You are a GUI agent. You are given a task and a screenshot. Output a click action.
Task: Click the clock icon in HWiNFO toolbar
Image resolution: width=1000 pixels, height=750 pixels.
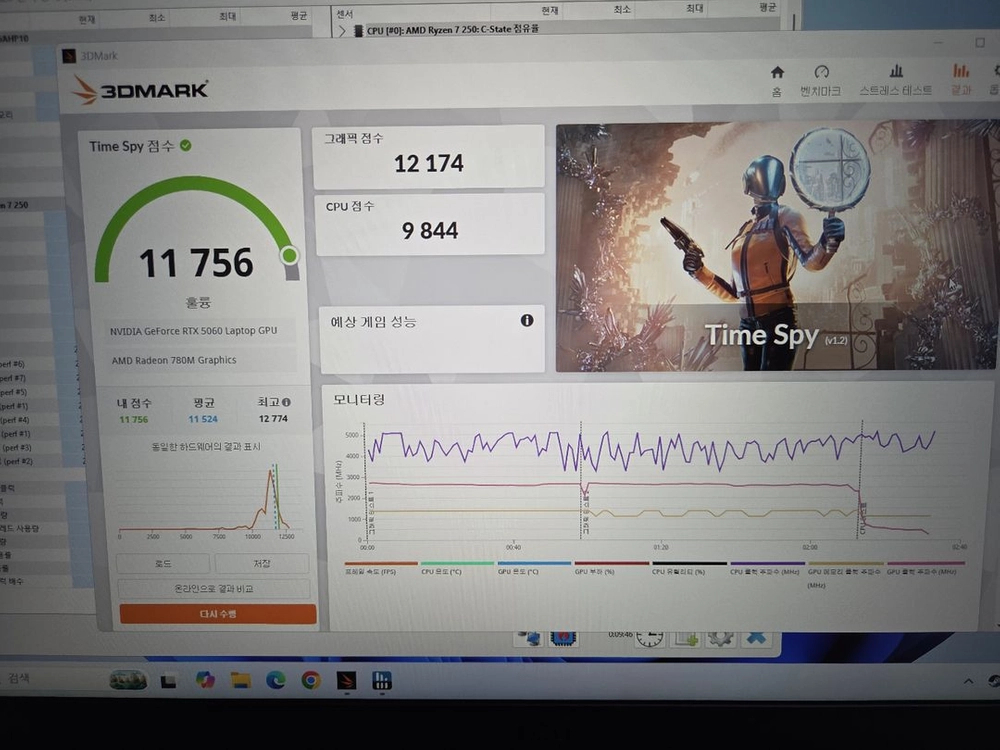pyautogui.click(x=649, y=638)
